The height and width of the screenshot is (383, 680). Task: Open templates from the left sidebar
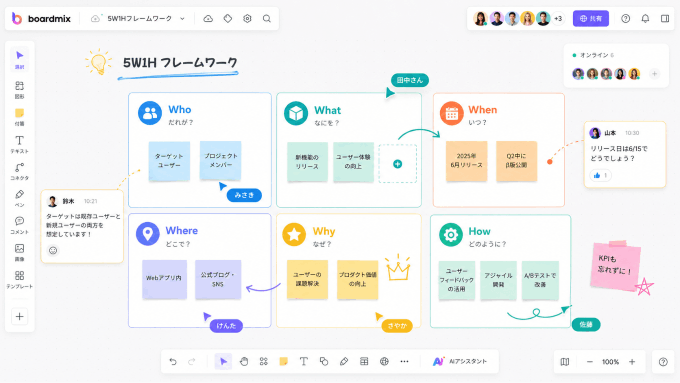[x=20, y=279]
